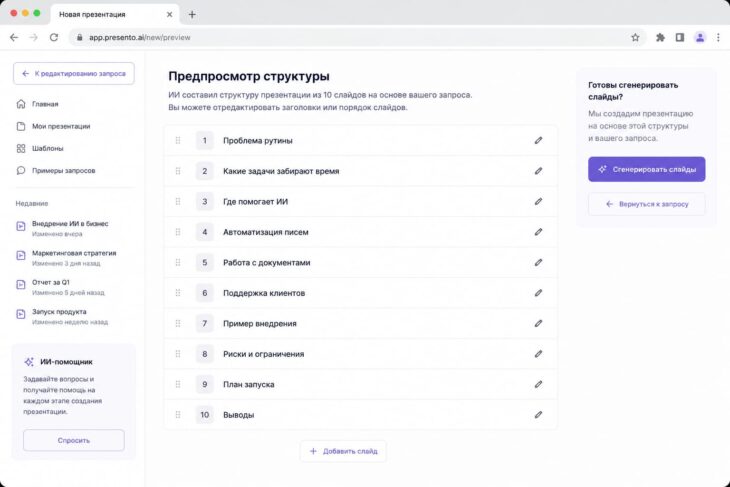
Task: Open 'Шаблоны' in sidebar
Action: [40, 148]
